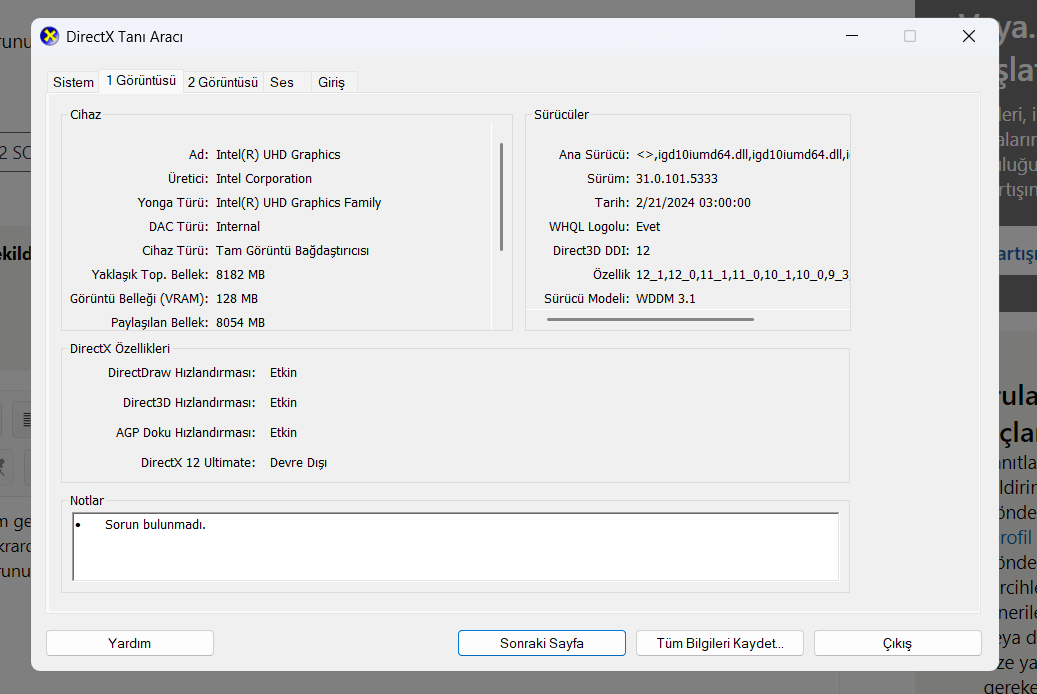Viewport: 1037px width, 694px height.
Task: Click DirectDraw Hızlandırması 'Etkin' status
Action: 283,372
